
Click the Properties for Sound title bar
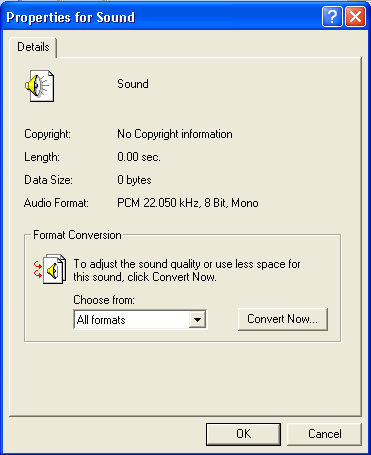click(x=160, y=17)
